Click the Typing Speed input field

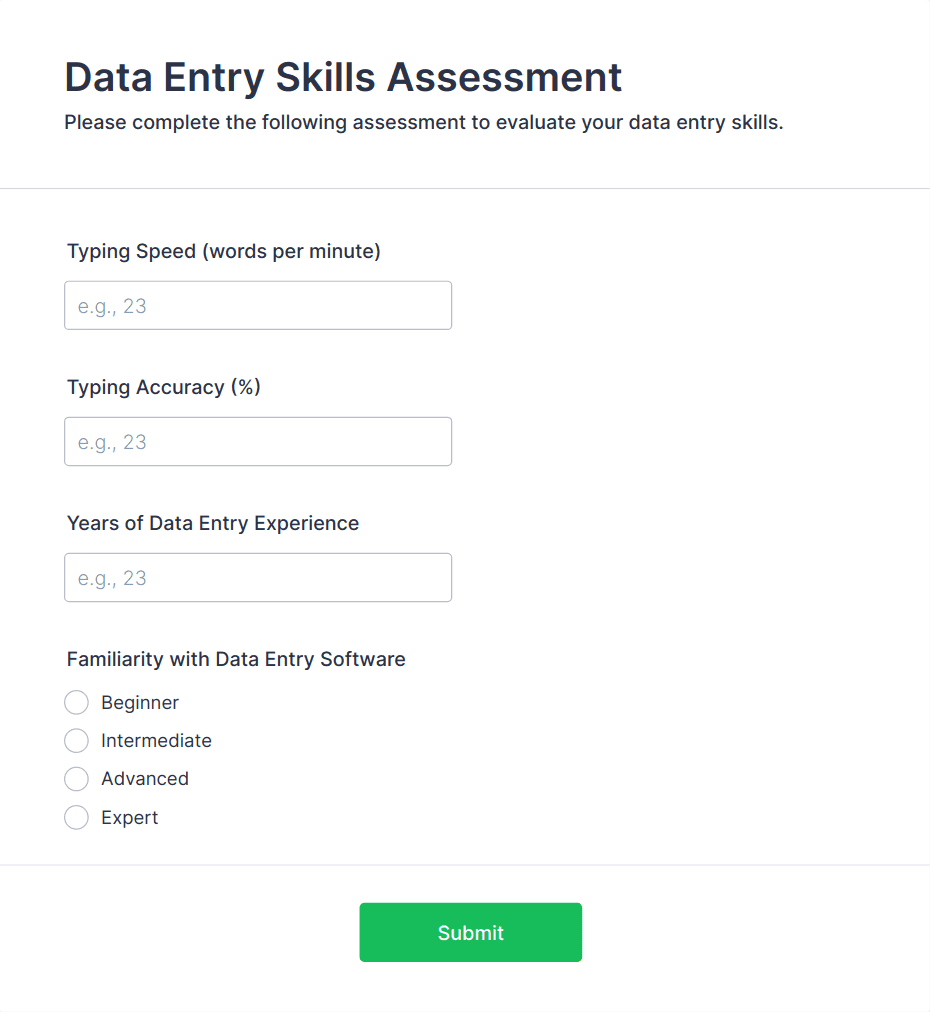258,305
